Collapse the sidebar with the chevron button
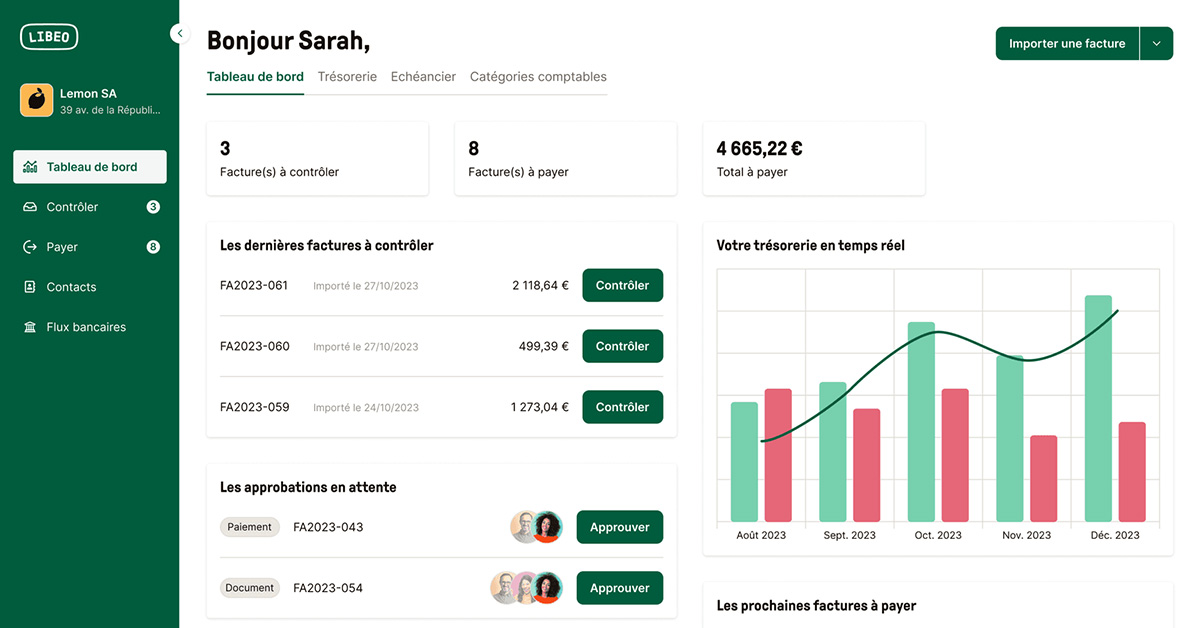This screenshot has height=628, width=1200. 179,34
